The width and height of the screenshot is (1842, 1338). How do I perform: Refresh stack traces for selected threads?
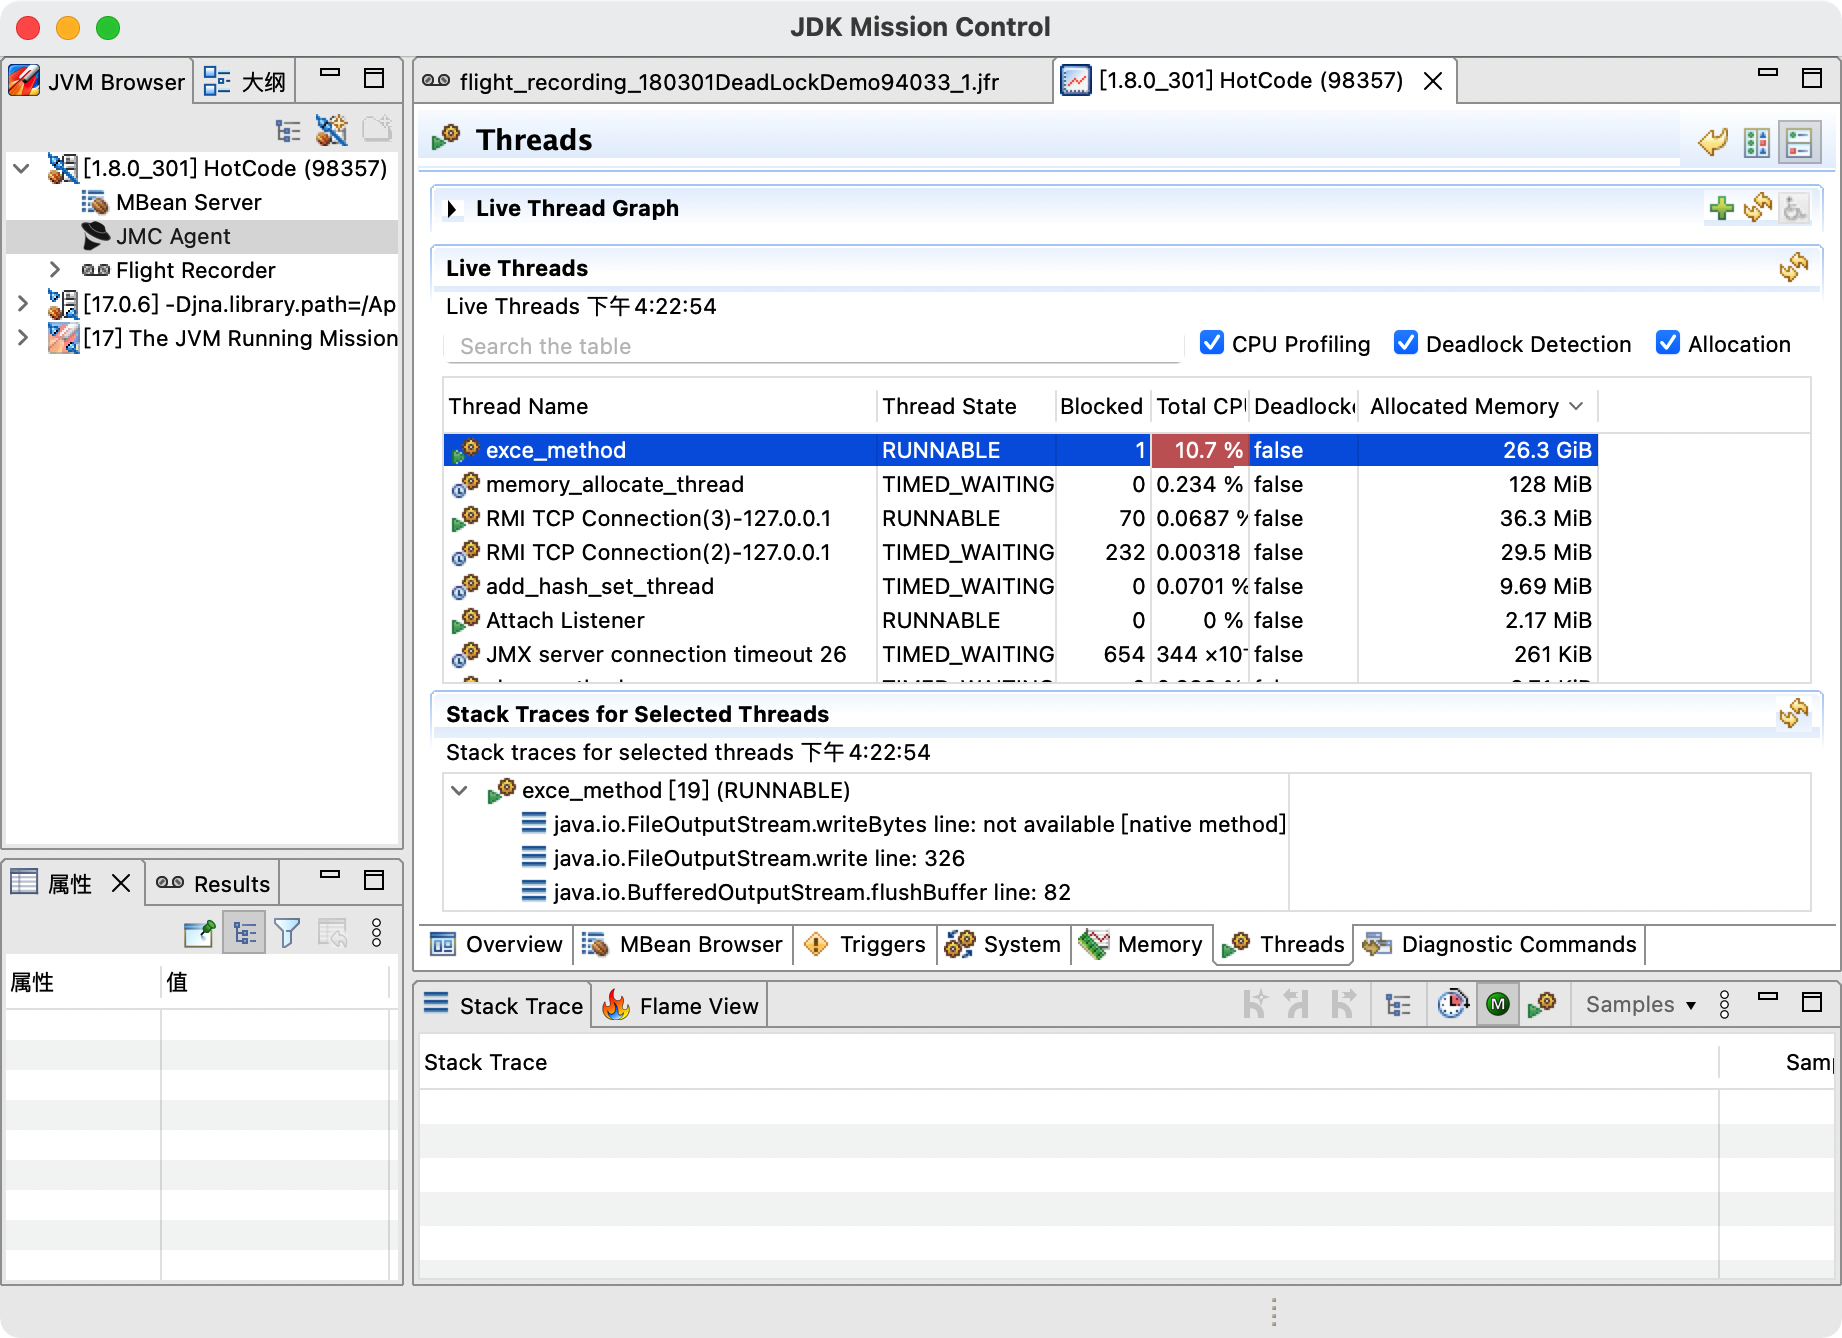point(1794,714)
